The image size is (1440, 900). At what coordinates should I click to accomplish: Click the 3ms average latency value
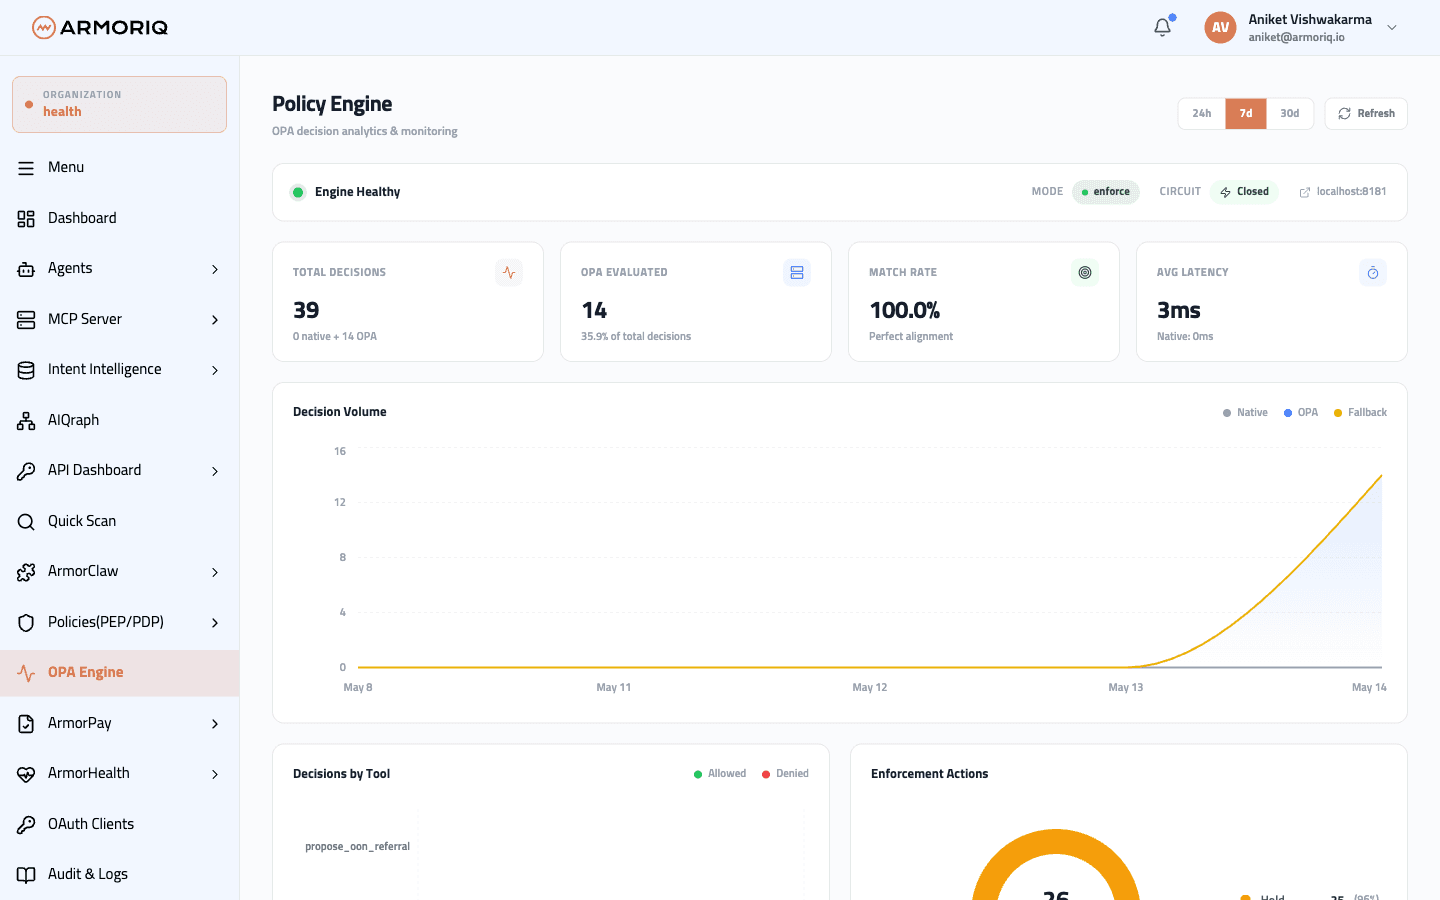[1178, 310]
